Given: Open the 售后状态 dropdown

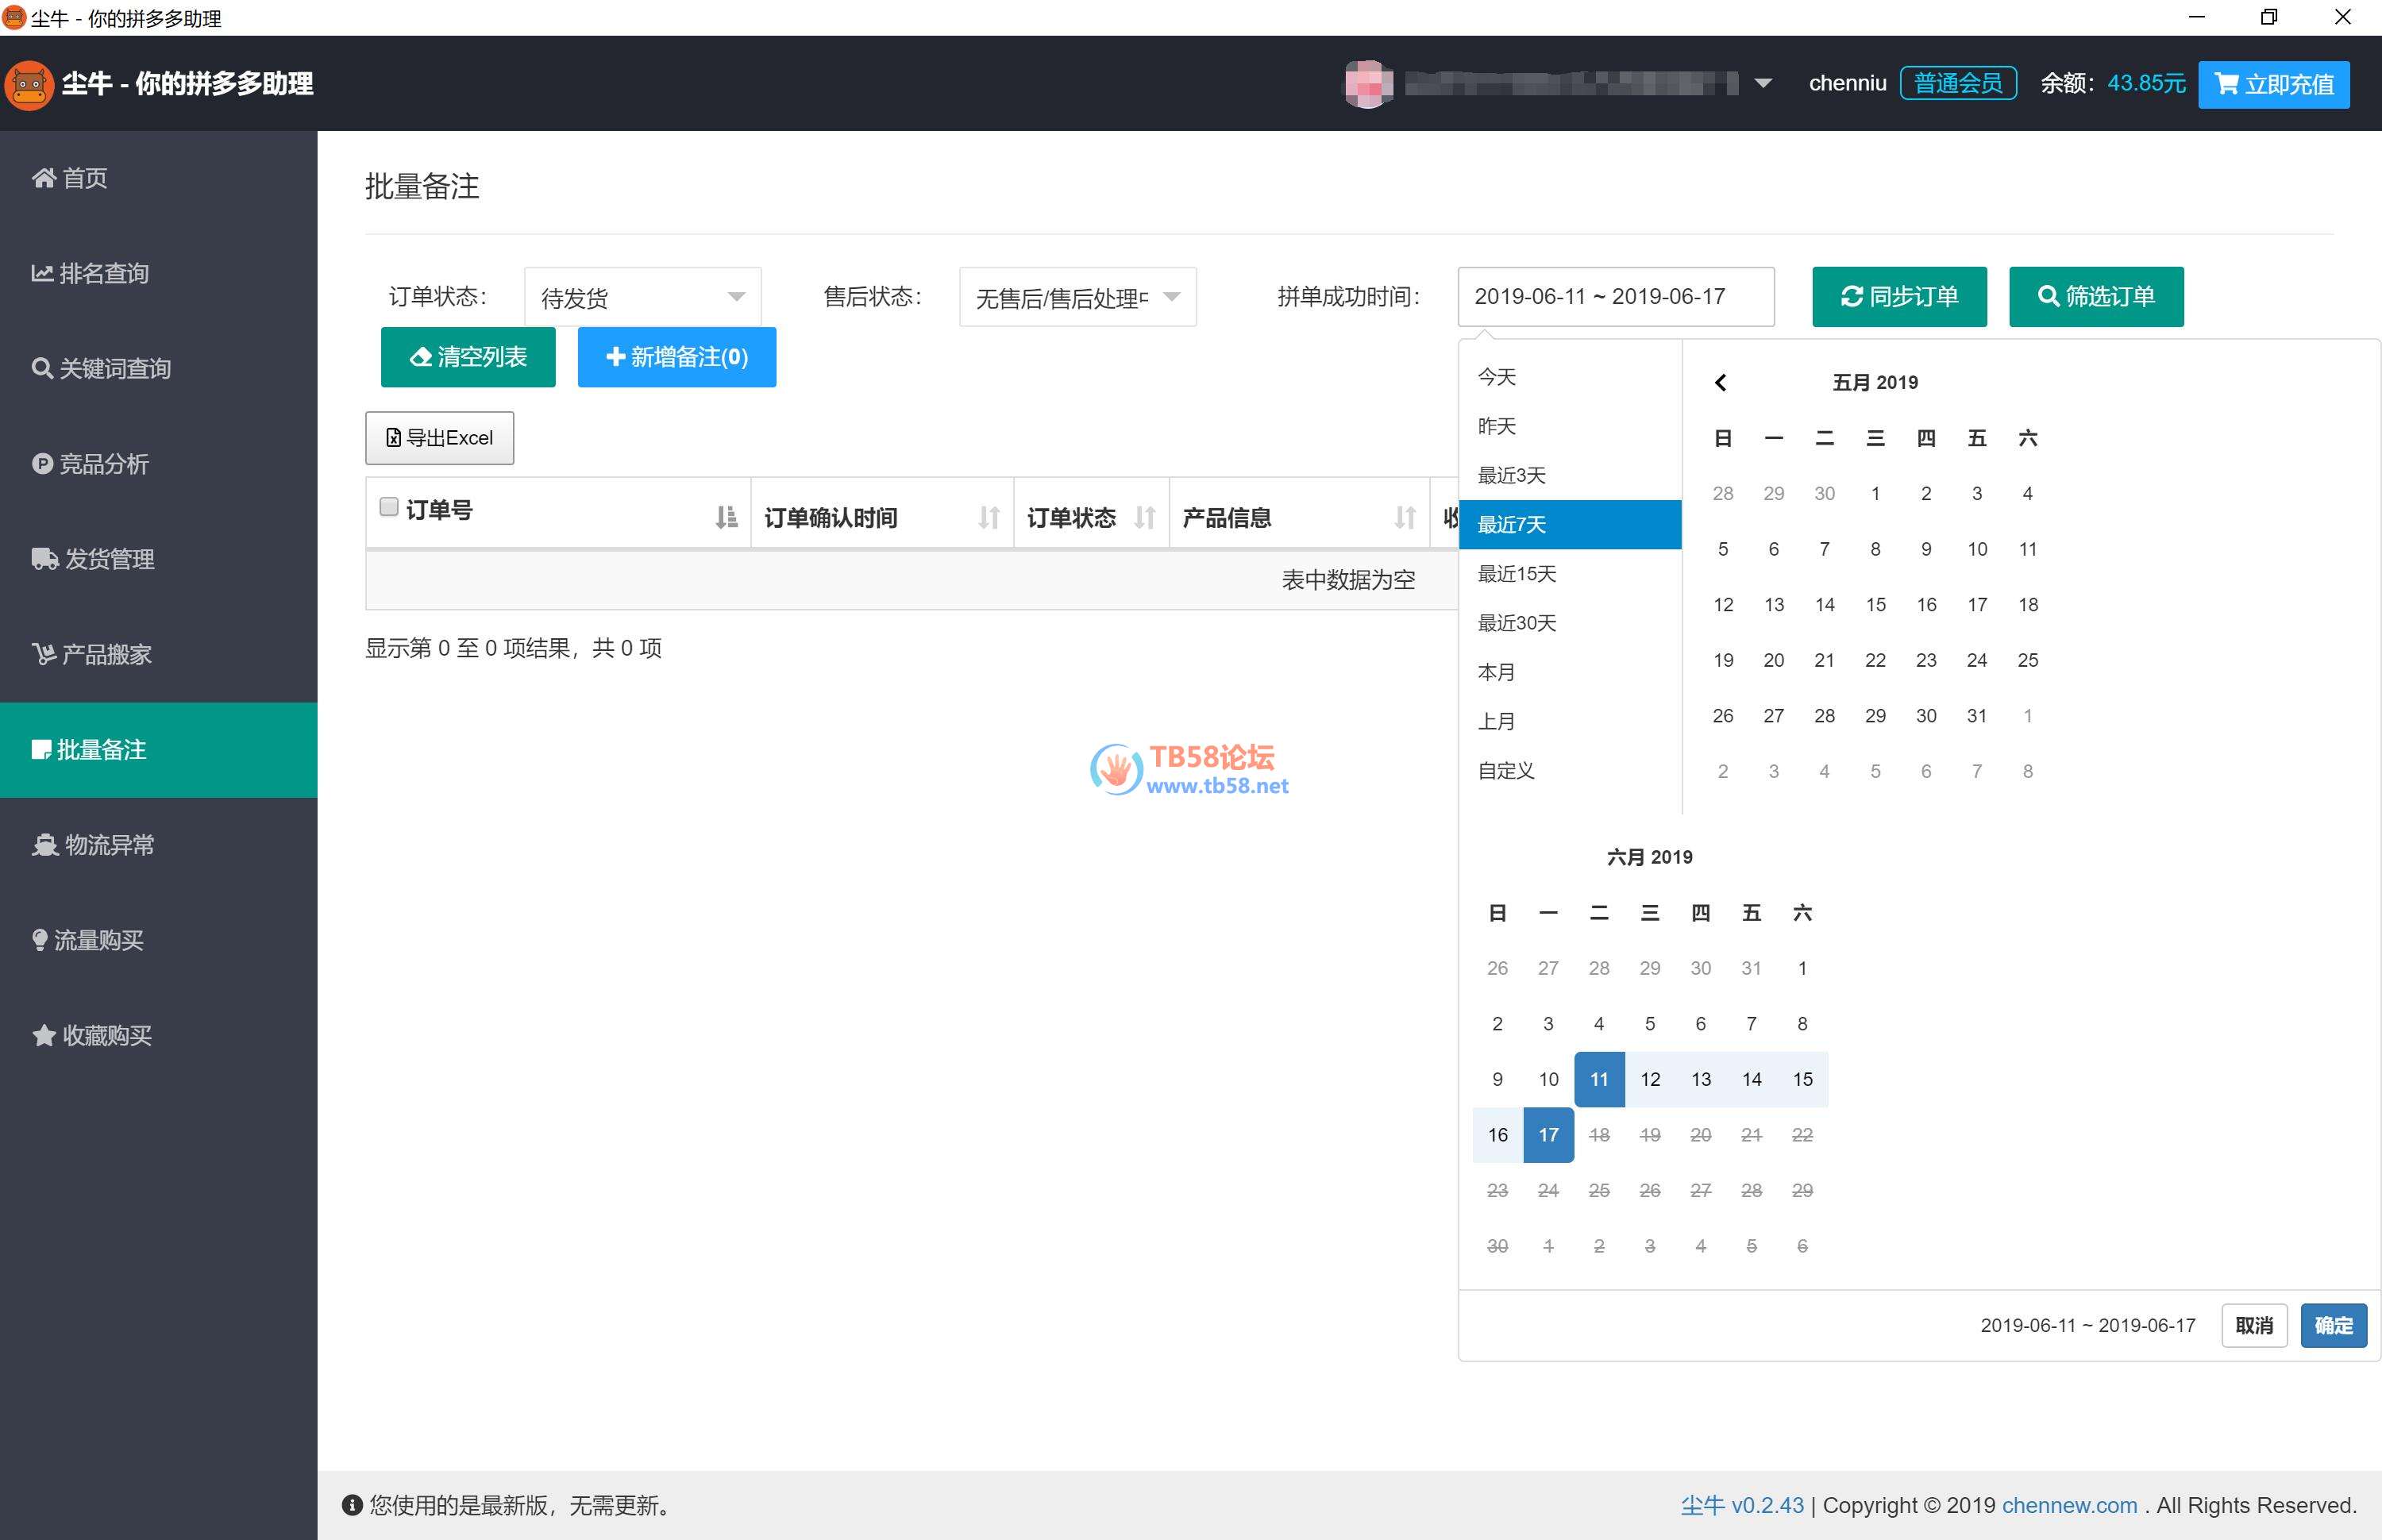Looking at the screenshot, I should (1077, 297).
